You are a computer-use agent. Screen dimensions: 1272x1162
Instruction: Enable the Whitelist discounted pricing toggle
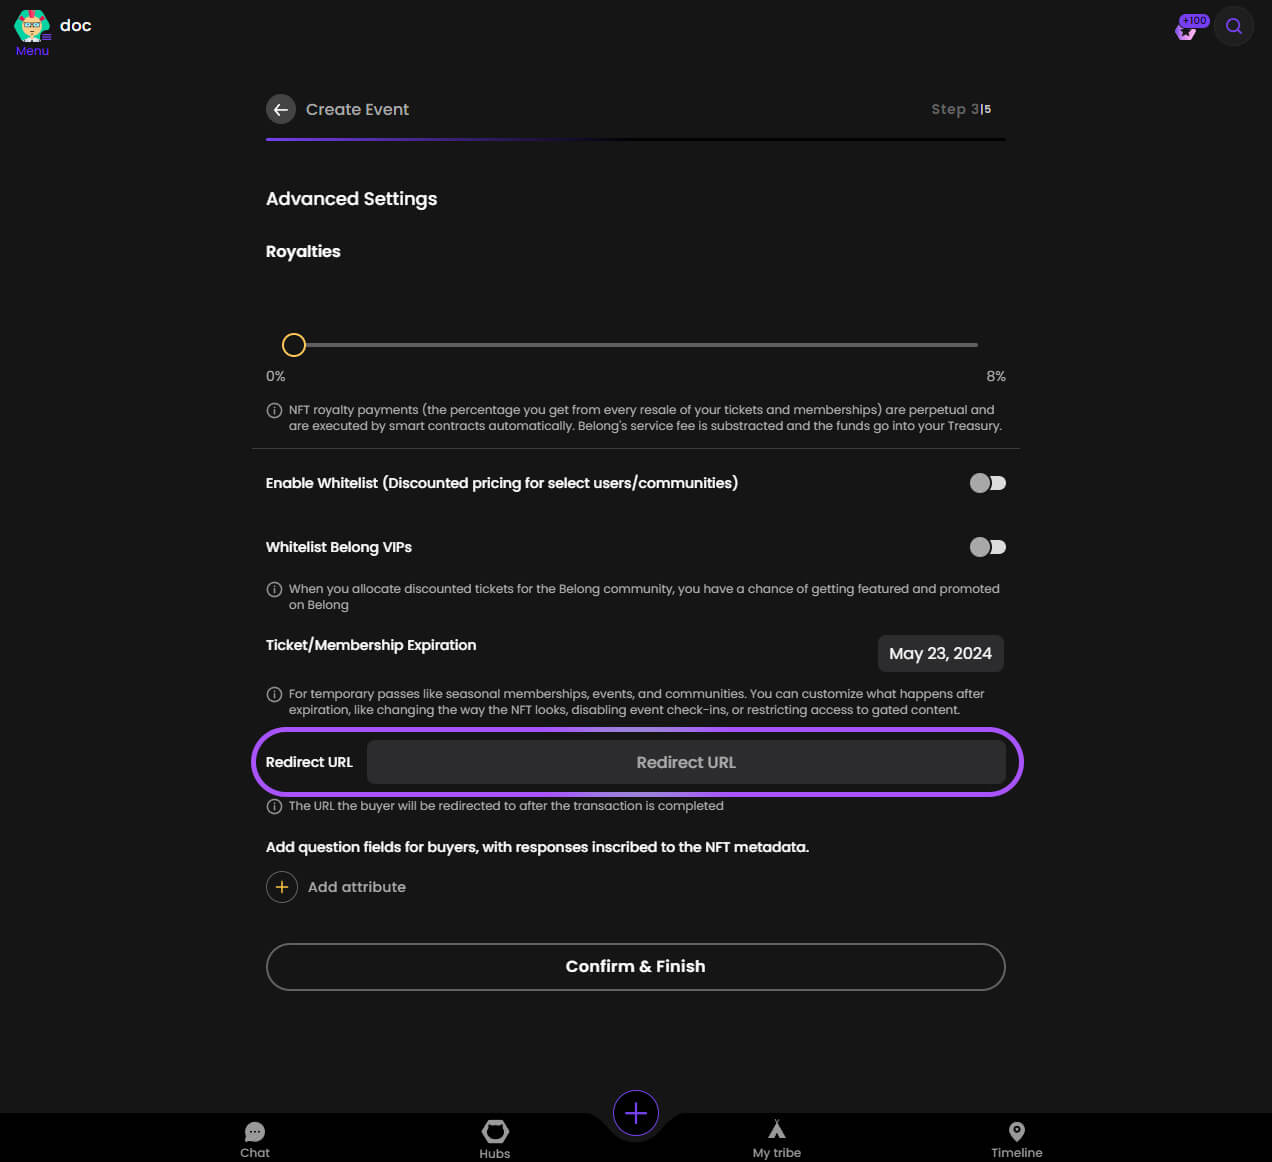(988, 483)
